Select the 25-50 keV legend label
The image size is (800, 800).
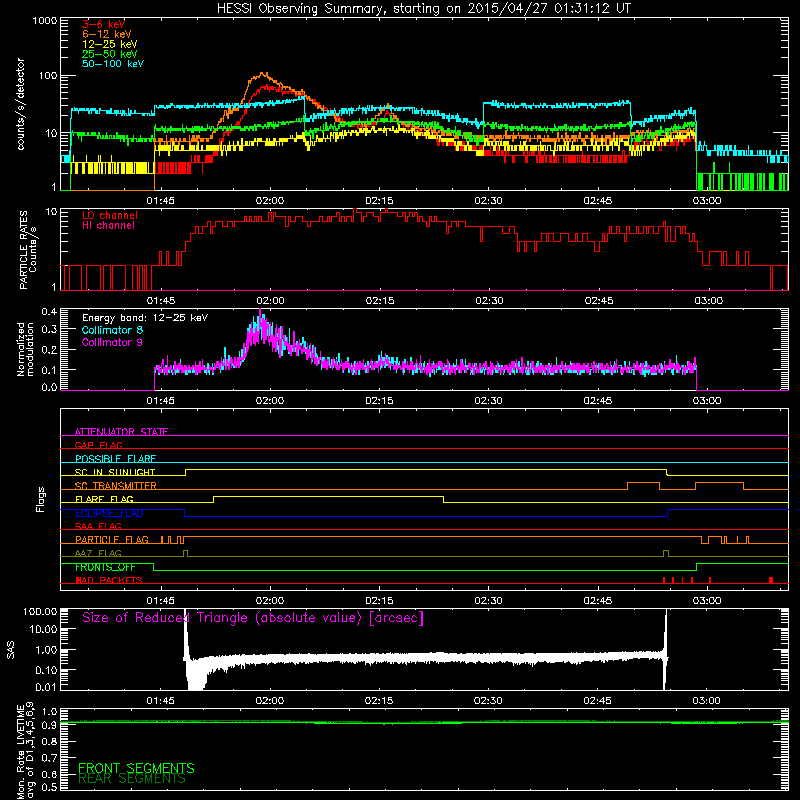(109, 54)
